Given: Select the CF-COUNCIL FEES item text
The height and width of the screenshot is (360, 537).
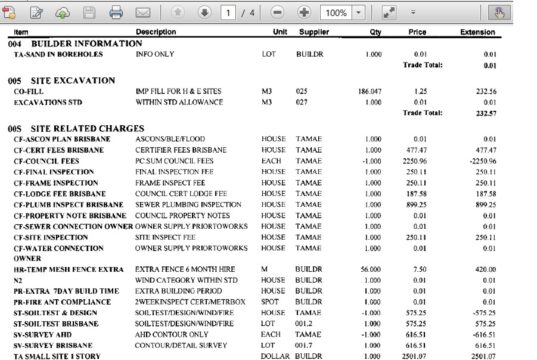Looking at the screenshot, I should (47, 161).
